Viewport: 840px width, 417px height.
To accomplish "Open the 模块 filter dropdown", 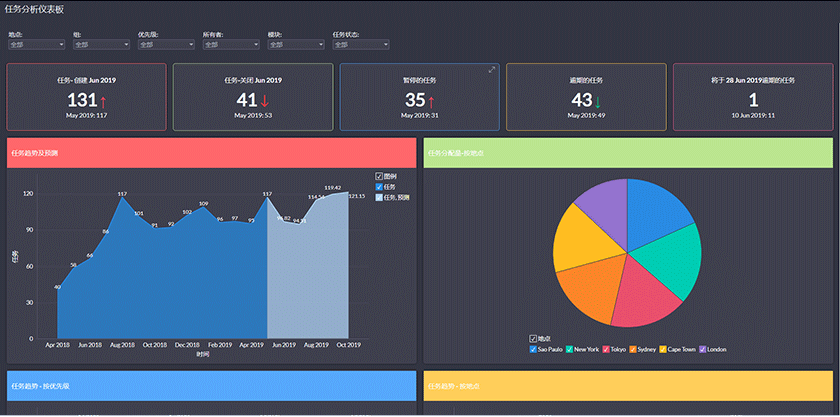I will point(296,44).
